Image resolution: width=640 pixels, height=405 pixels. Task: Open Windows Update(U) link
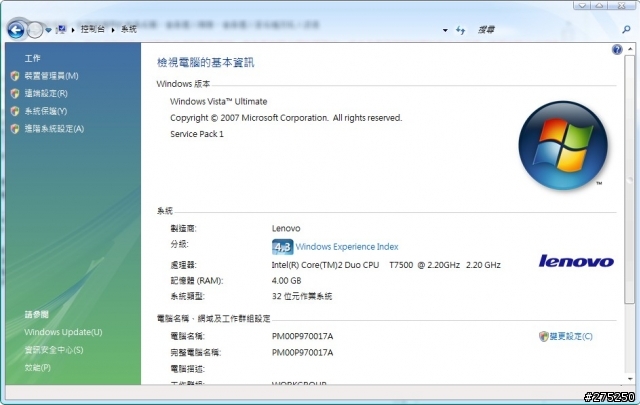[x=63, y=332]
